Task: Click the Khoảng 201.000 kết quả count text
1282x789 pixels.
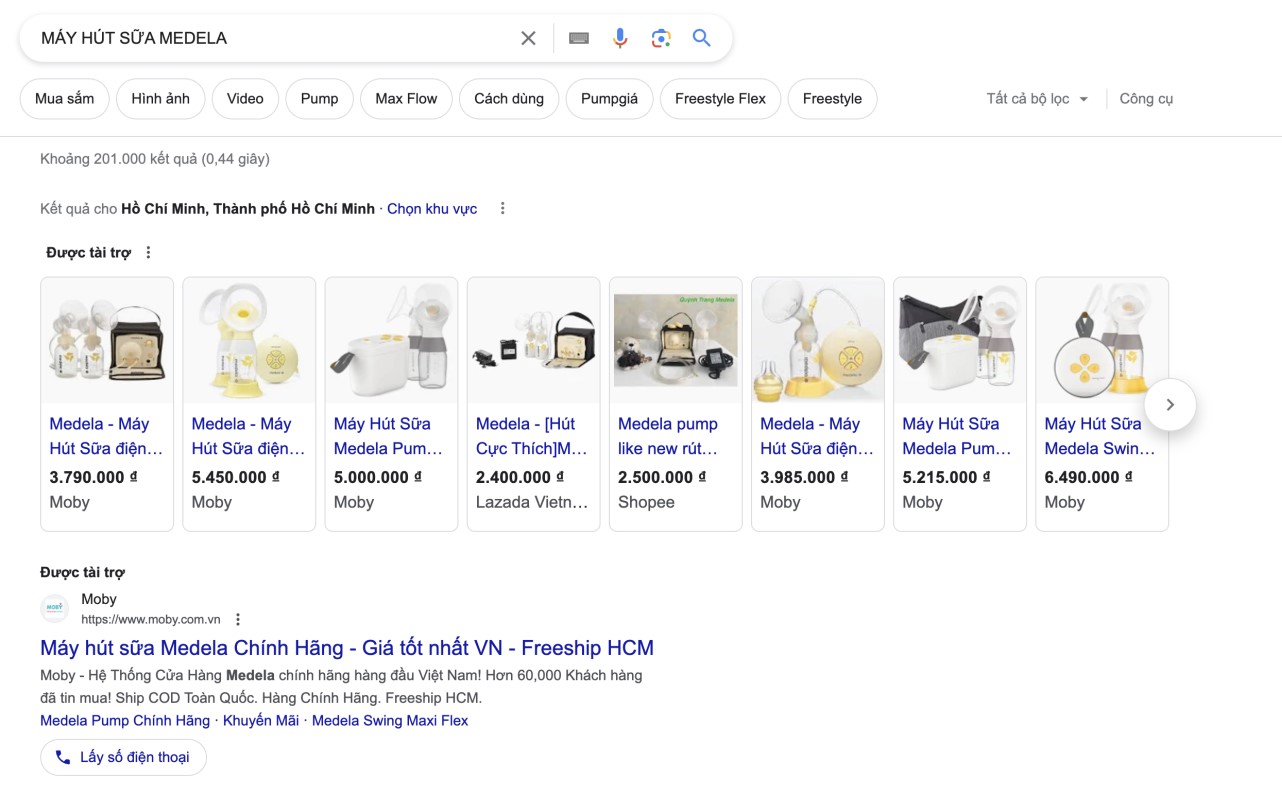Action: (x=155, y=159)
